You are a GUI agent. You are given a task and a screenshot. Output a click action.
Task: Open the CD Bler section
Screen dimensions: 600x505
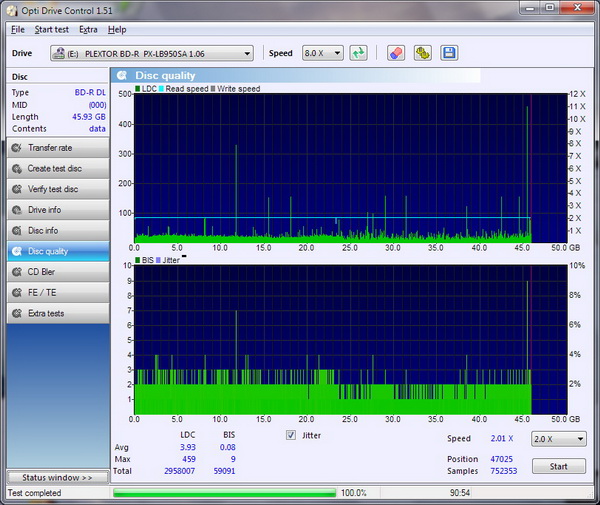pyautogui.click(x=58, y=272)
